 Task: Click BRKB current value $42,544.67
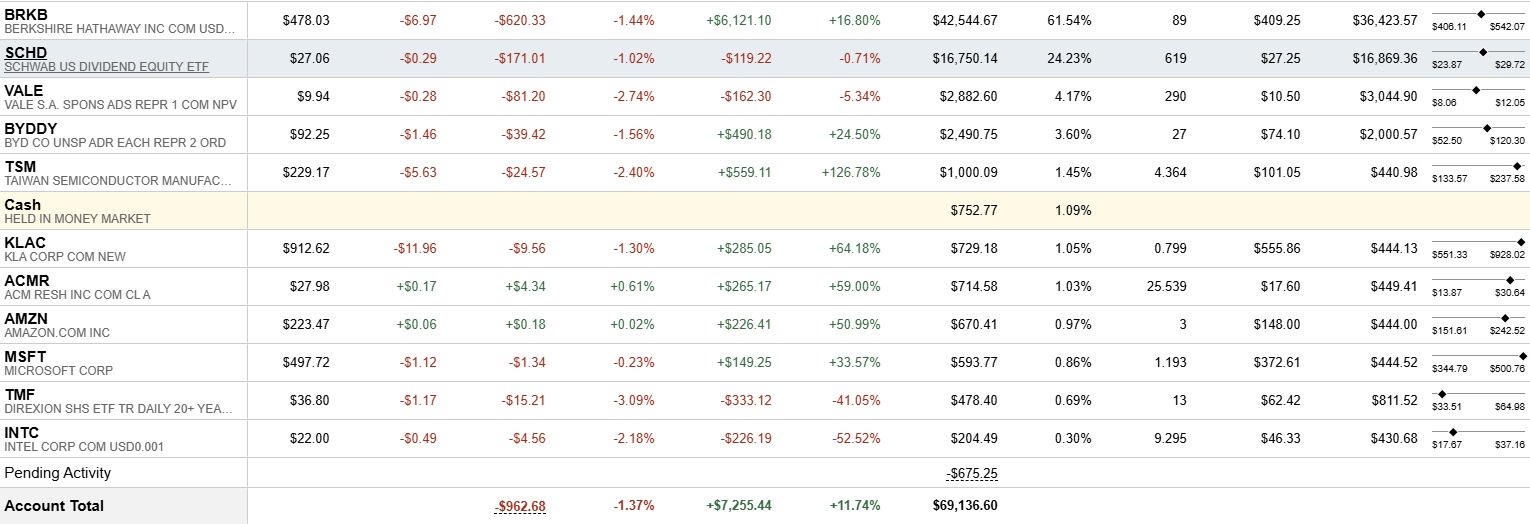coord(965,20)
